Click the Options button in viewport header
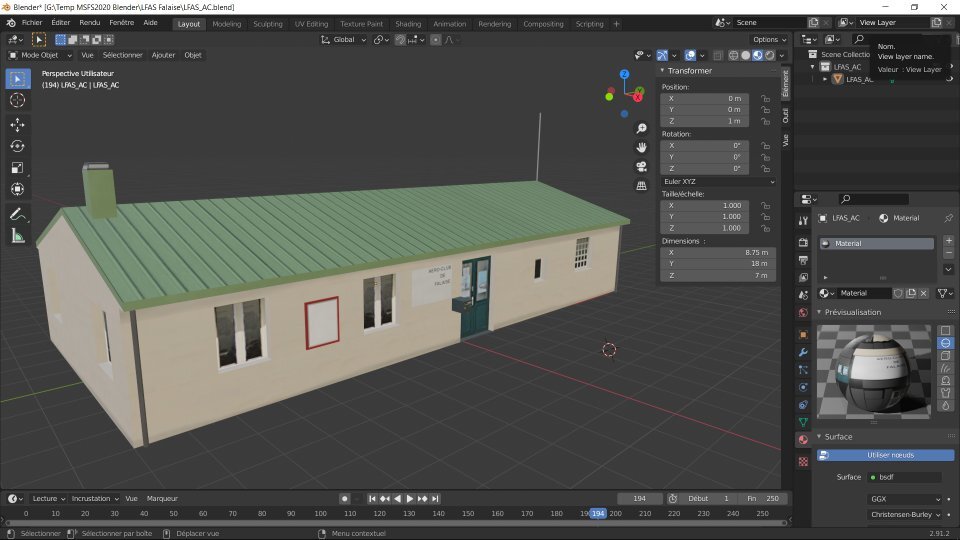This screenshot has width=960, height=540. [769, 40]
